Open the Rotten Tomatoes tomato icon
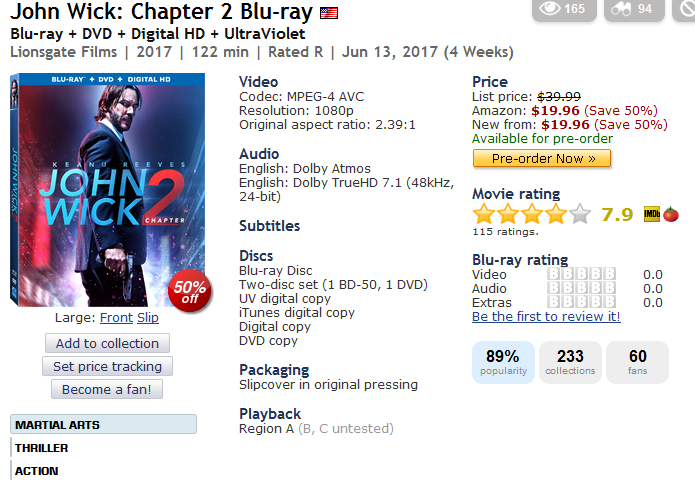Viewport: 695px width, 485px height. [x=671, y=214]
